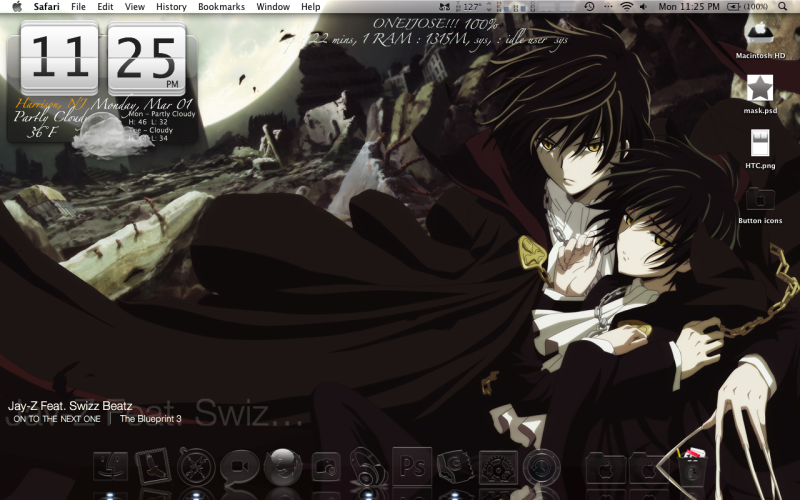
Task: Click 'ON TO THE NEXT ONE' song title
Action: [57, 419]
